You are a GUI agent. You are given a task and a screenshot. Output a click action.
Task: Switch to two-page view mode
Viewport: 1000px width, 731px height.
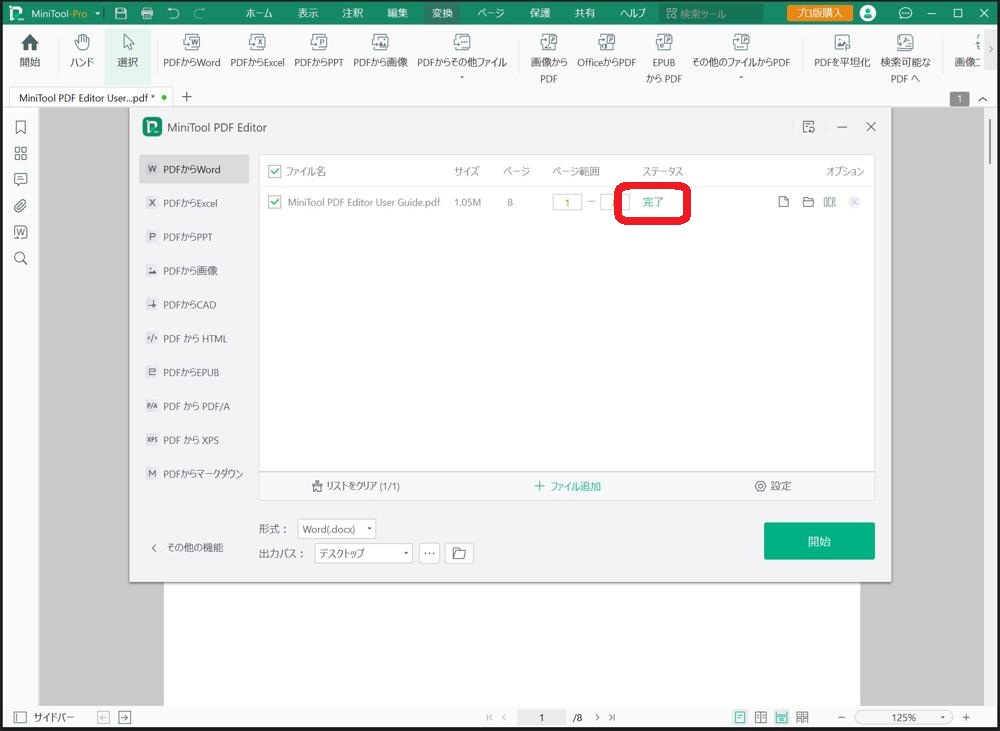point(761,718)
